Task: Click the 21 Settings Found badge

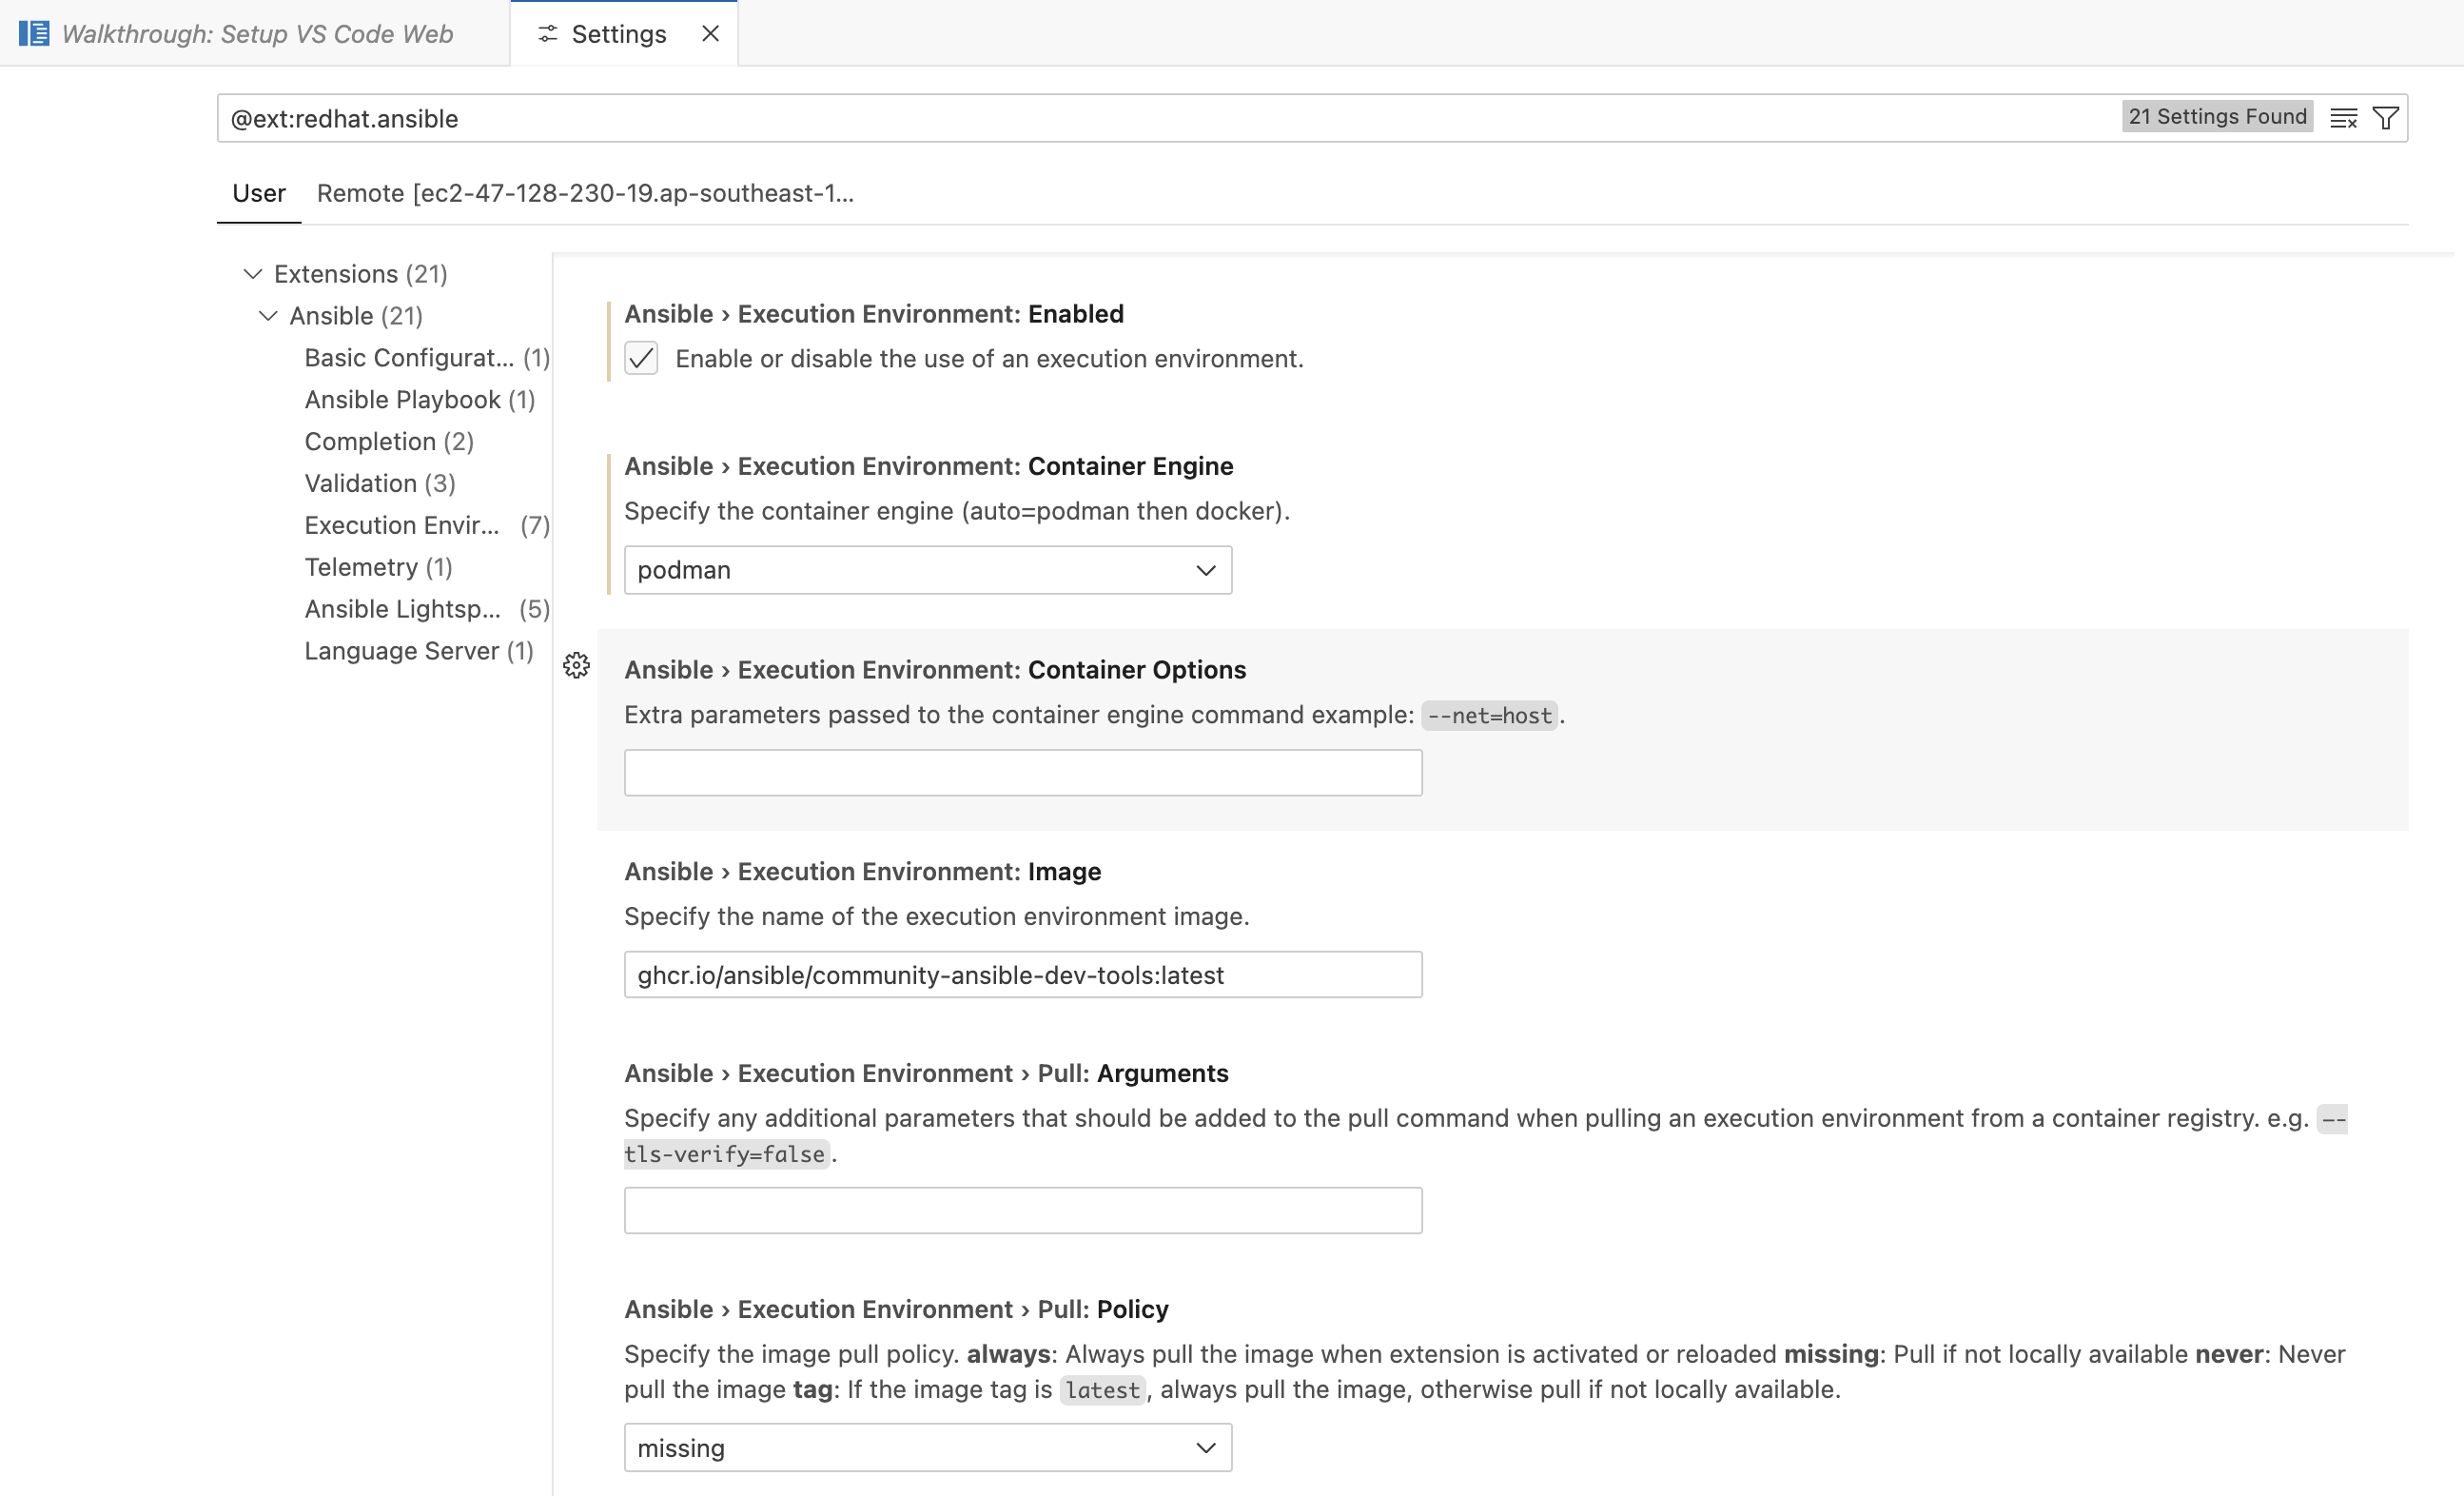Action: [x=2217, y=117]
